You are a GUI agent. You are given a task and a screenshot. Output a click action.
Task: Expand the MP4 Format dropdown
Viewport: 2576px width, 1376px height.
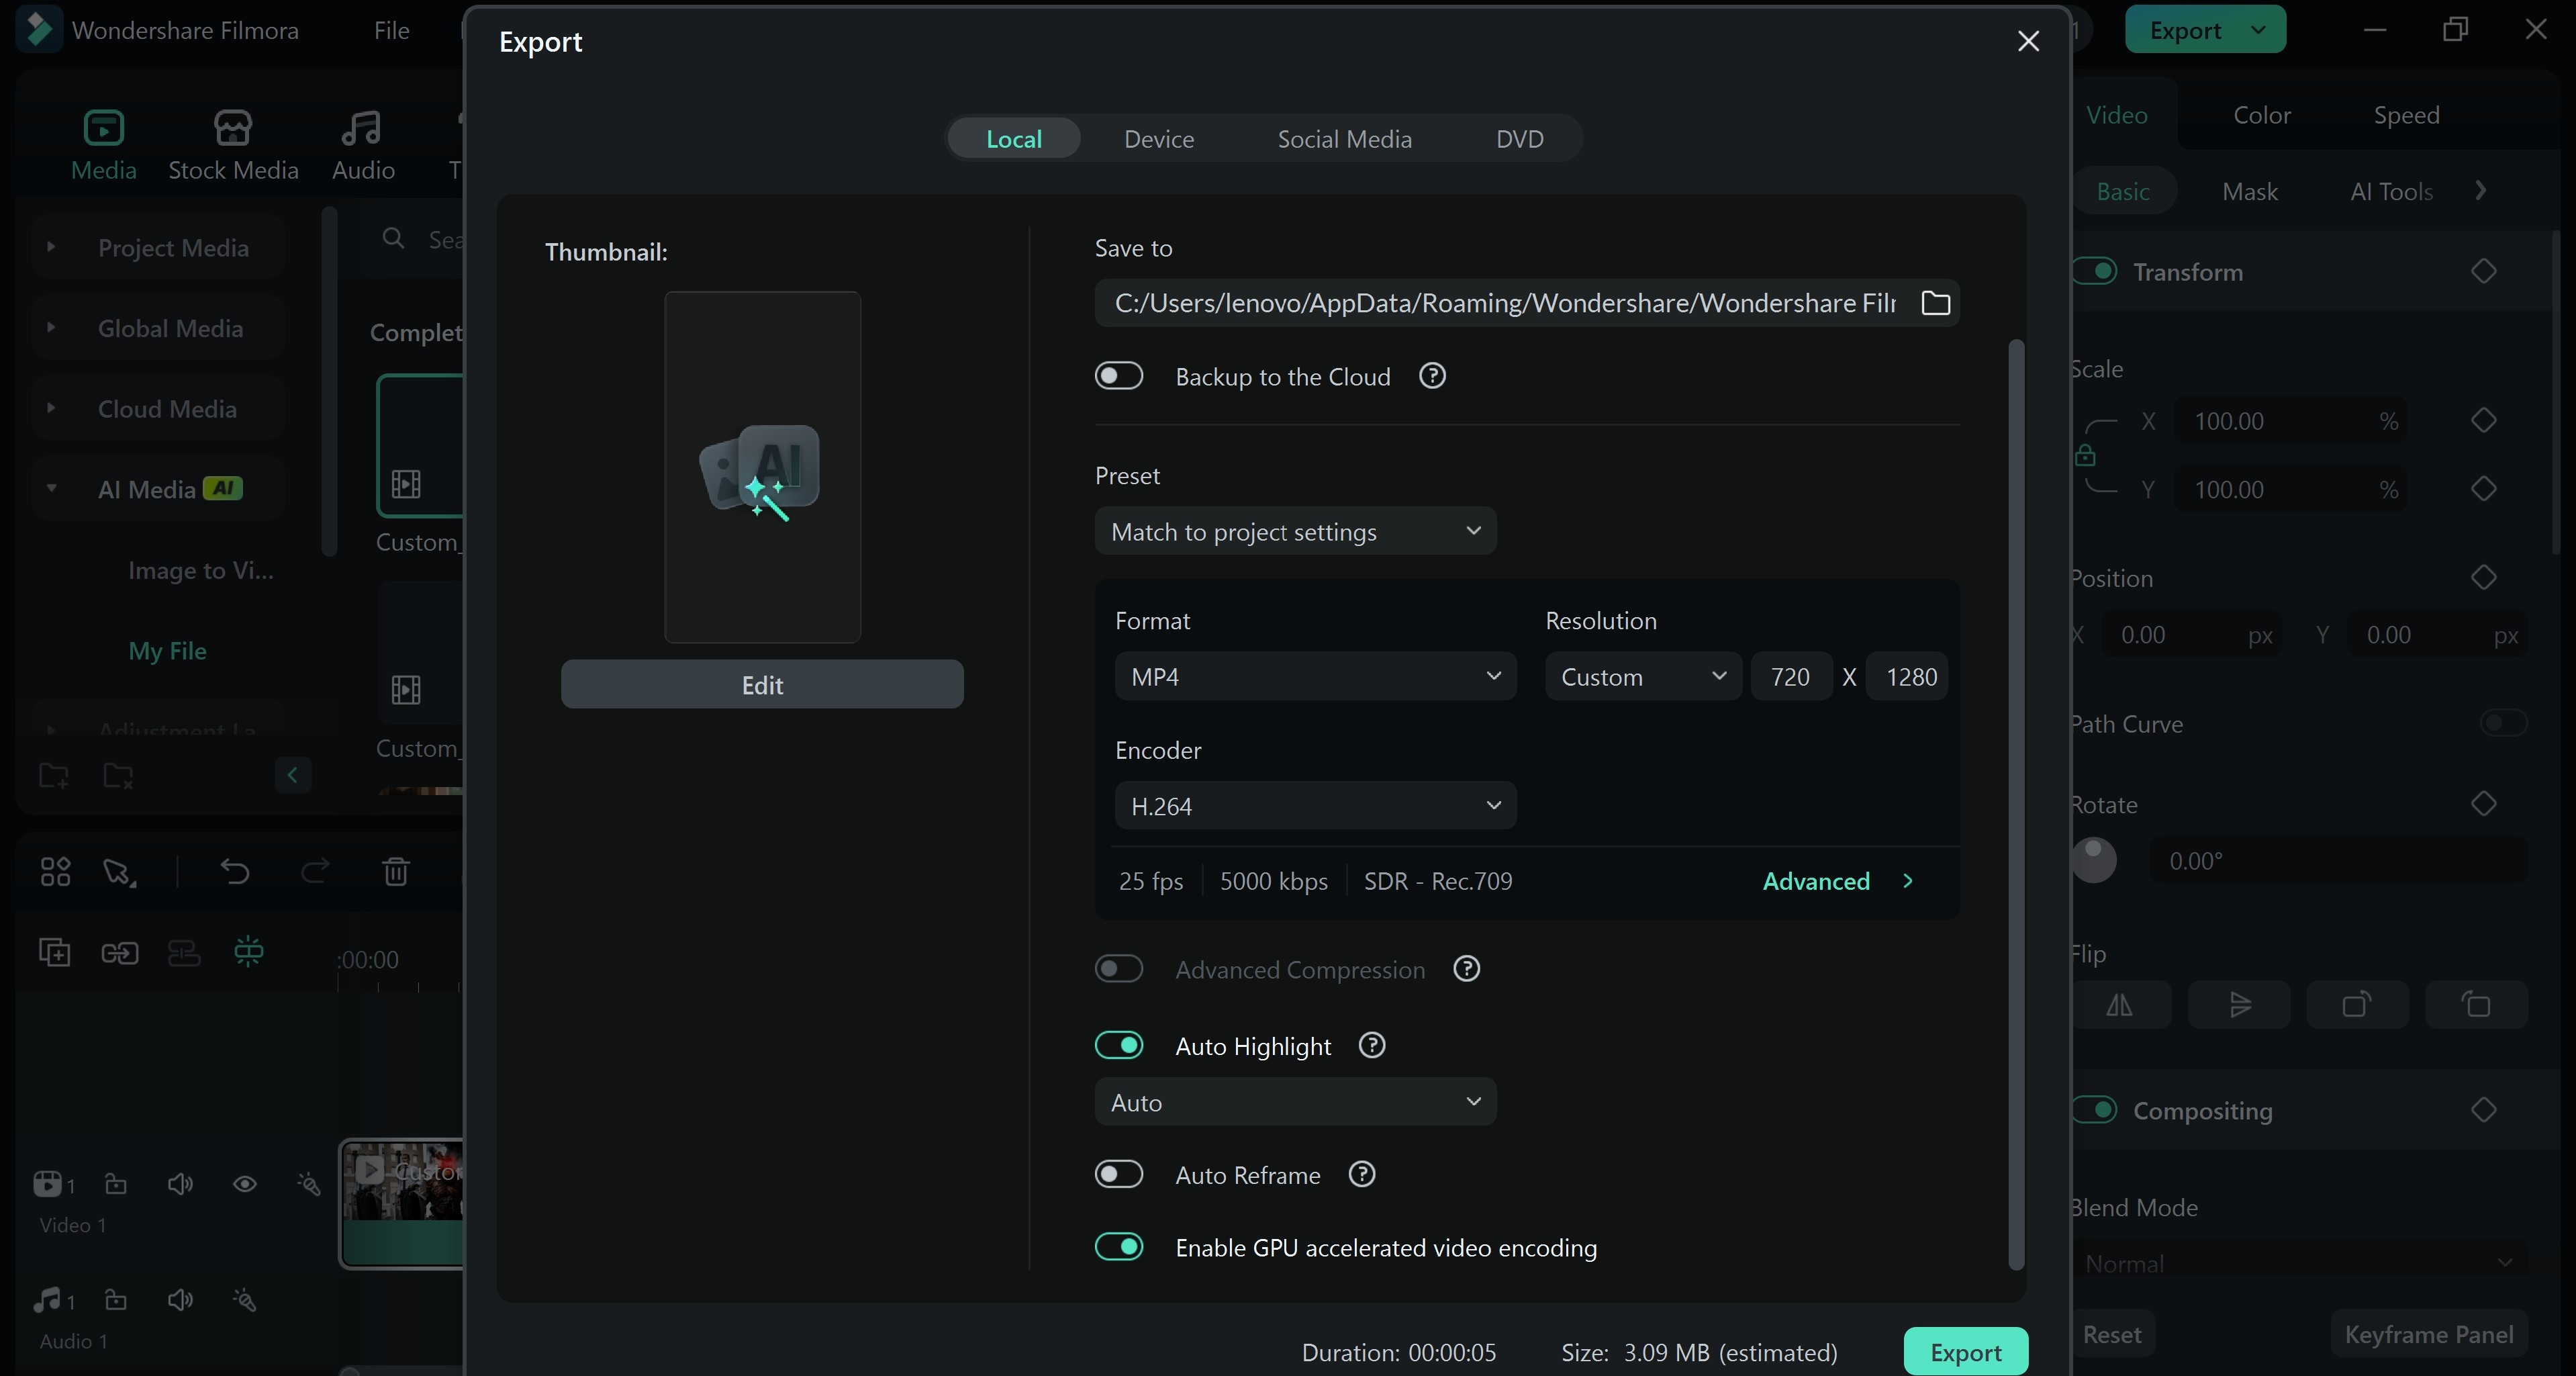pos(1314,677)
